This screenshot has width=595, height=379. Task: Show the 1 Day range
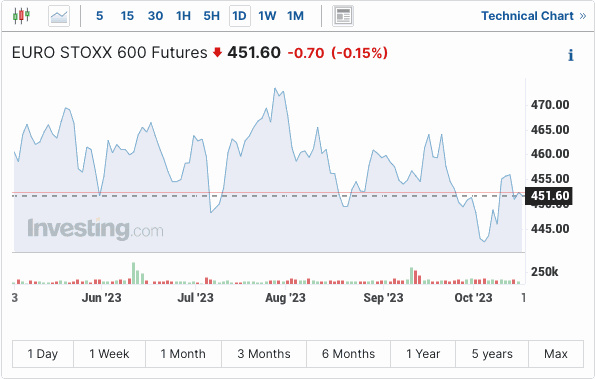pyautogui.click(x=43, y=354)
